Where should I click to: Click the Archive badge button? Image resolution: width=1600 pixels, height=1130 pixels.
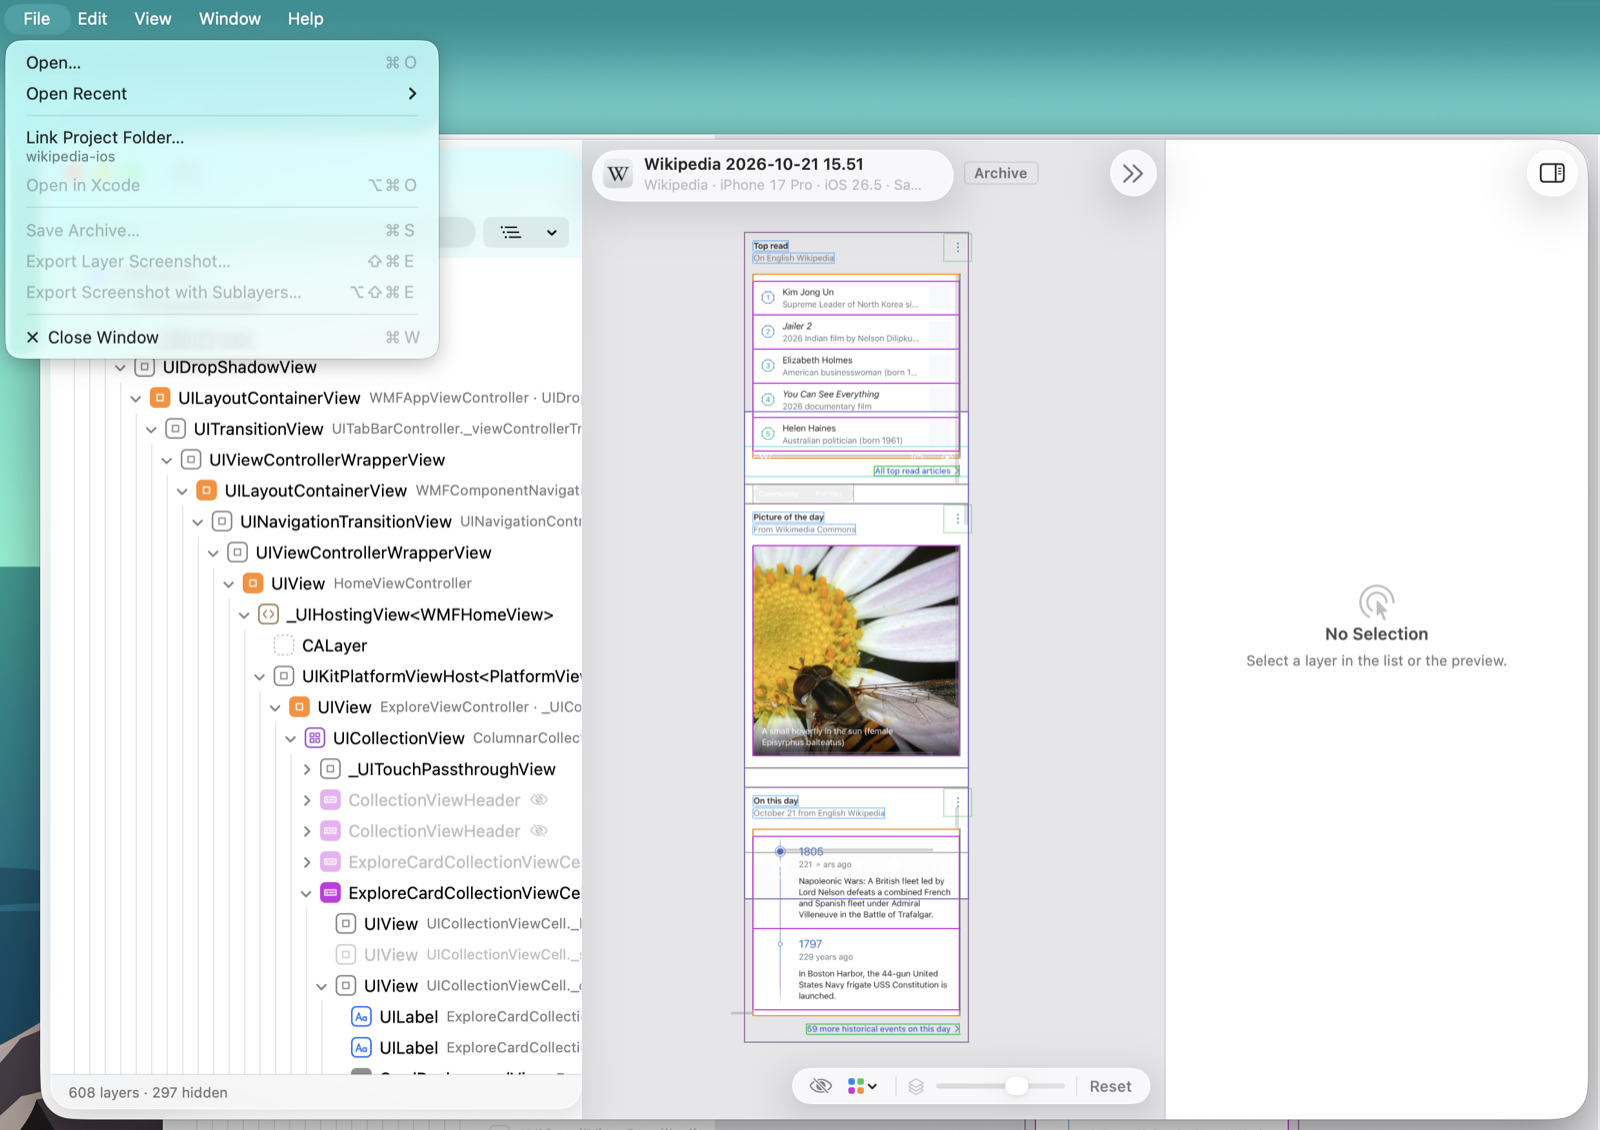[1000, 173]
